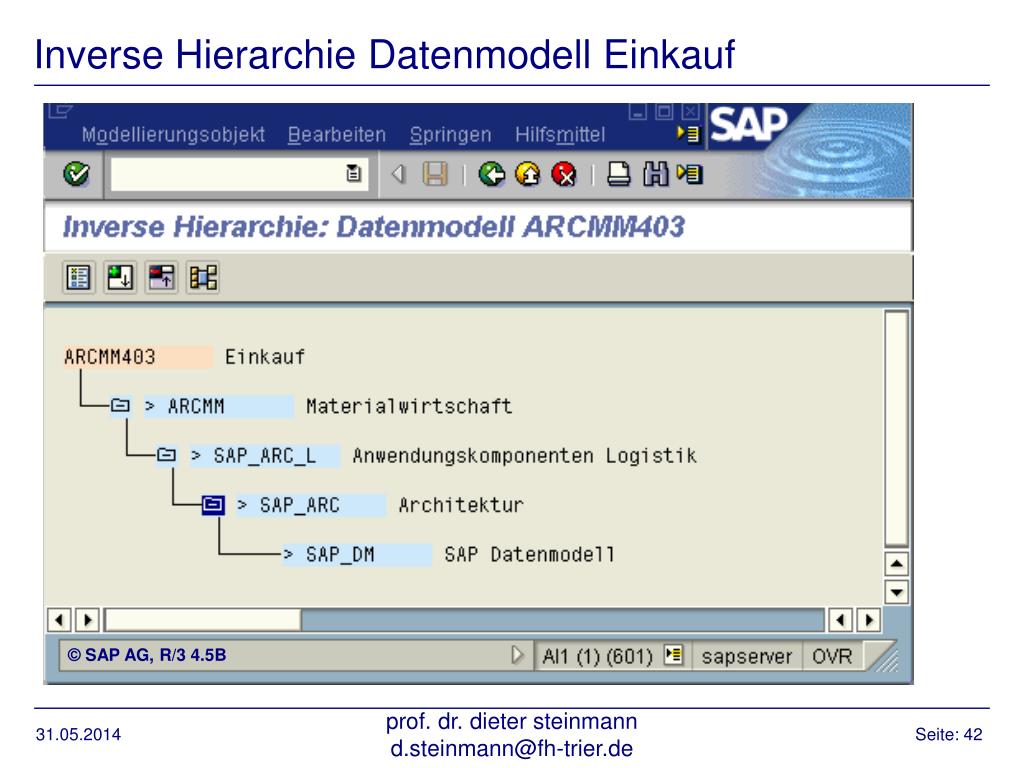This screenshot has height=768, width=1024.
Task: Select the ARCMM tree entry
Action: 219,406
